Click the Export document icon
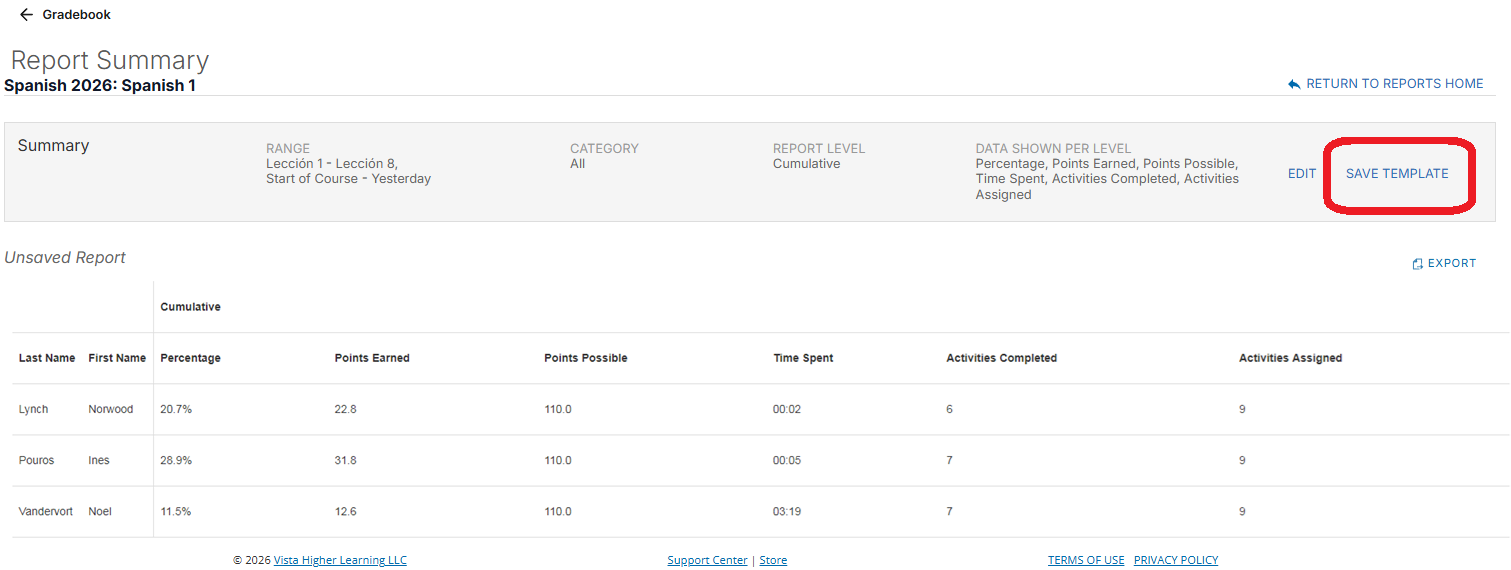1511x570 pixels. click(x=1417, y=264)
